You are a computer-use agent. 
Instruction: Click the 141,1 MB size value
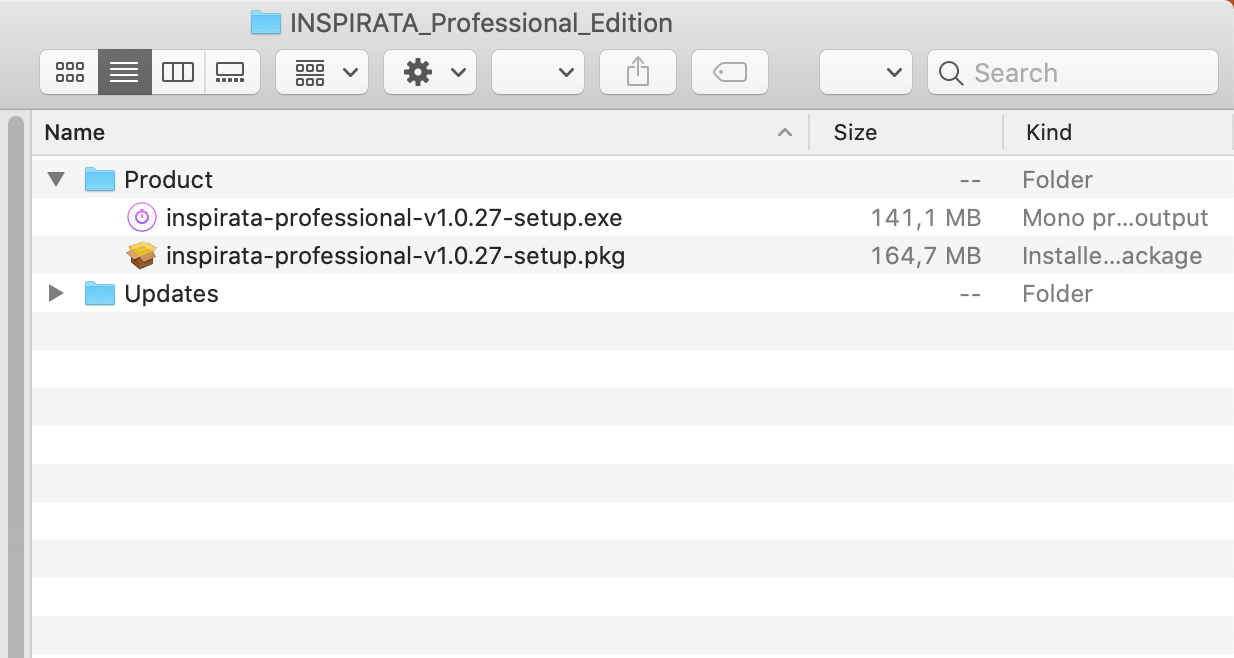click(926, 218)
